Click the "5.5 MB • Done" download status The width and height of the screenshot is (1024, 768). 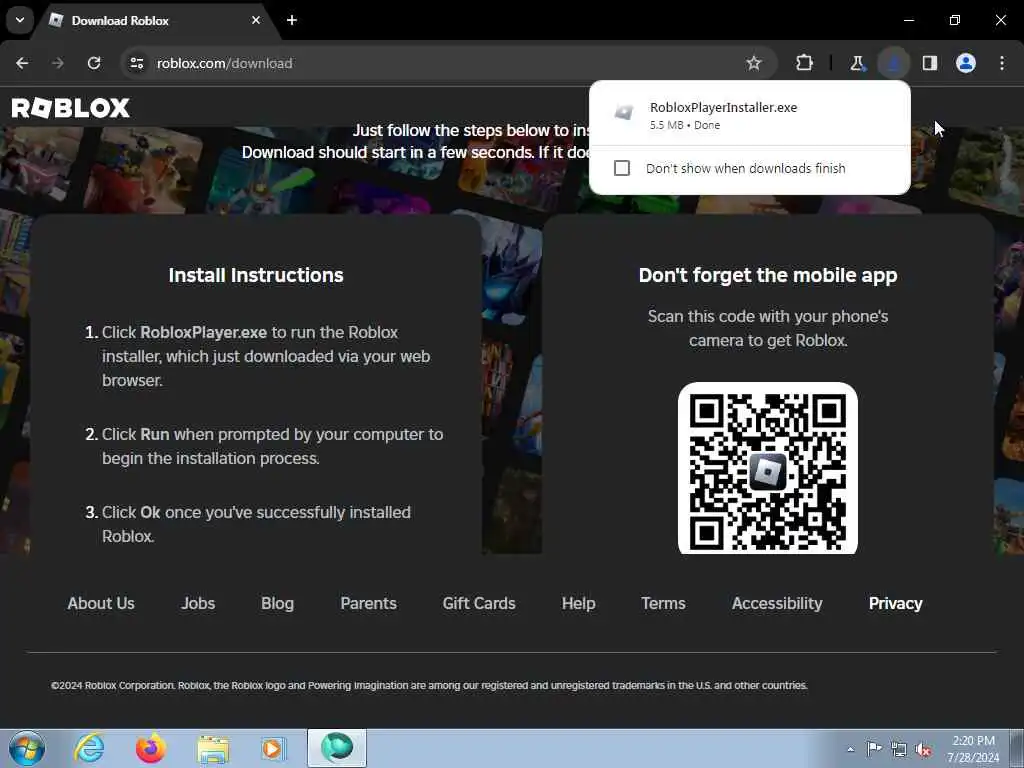click(x=685, y=125)
